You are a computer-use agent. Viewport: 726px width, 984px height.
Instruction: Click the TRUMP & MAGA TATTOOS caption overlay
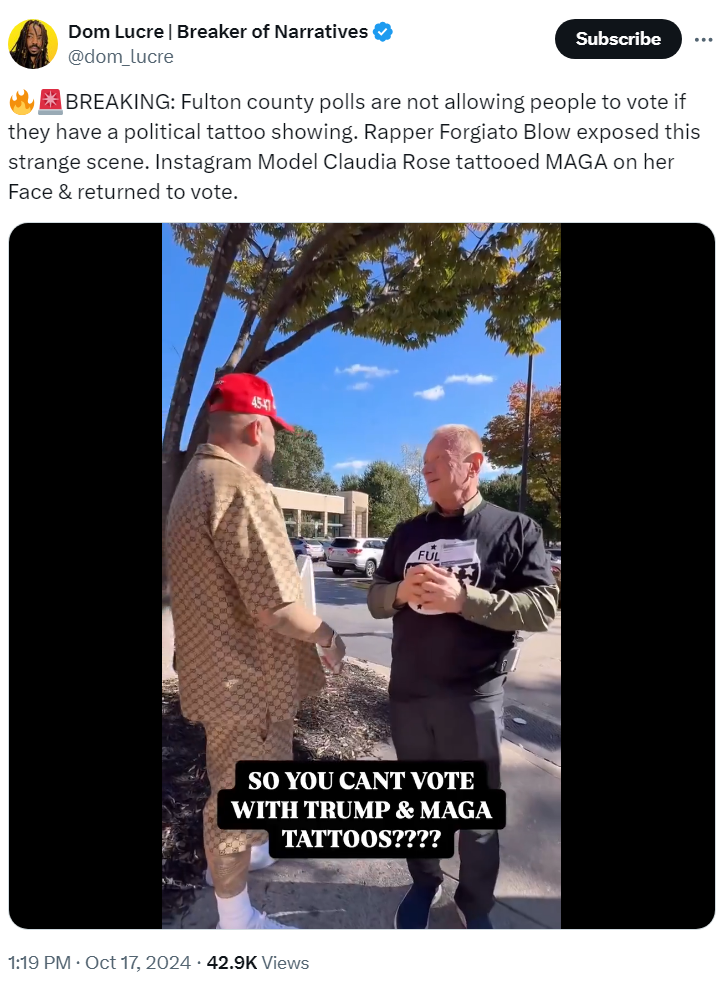[361, 810]
